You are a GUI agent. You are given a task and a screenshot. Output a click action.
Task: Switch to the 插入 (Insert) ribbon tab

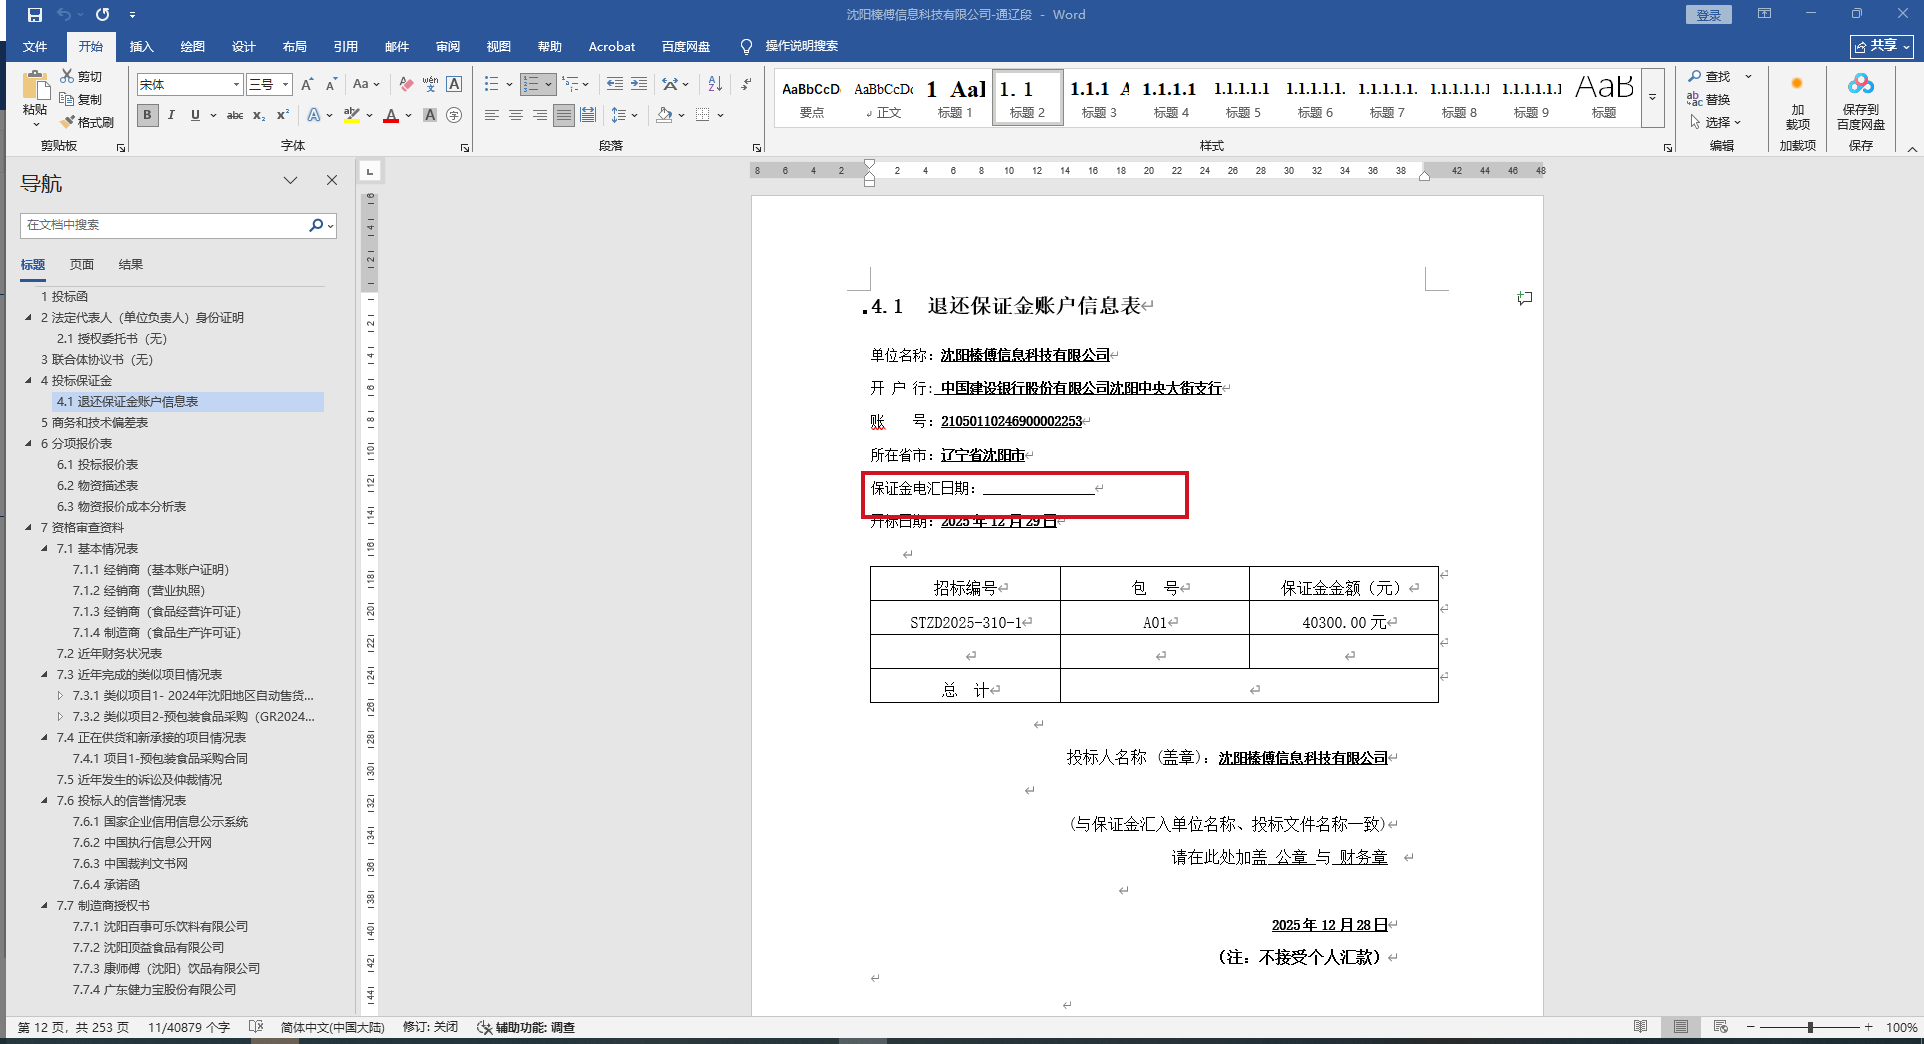click(142, 47)
